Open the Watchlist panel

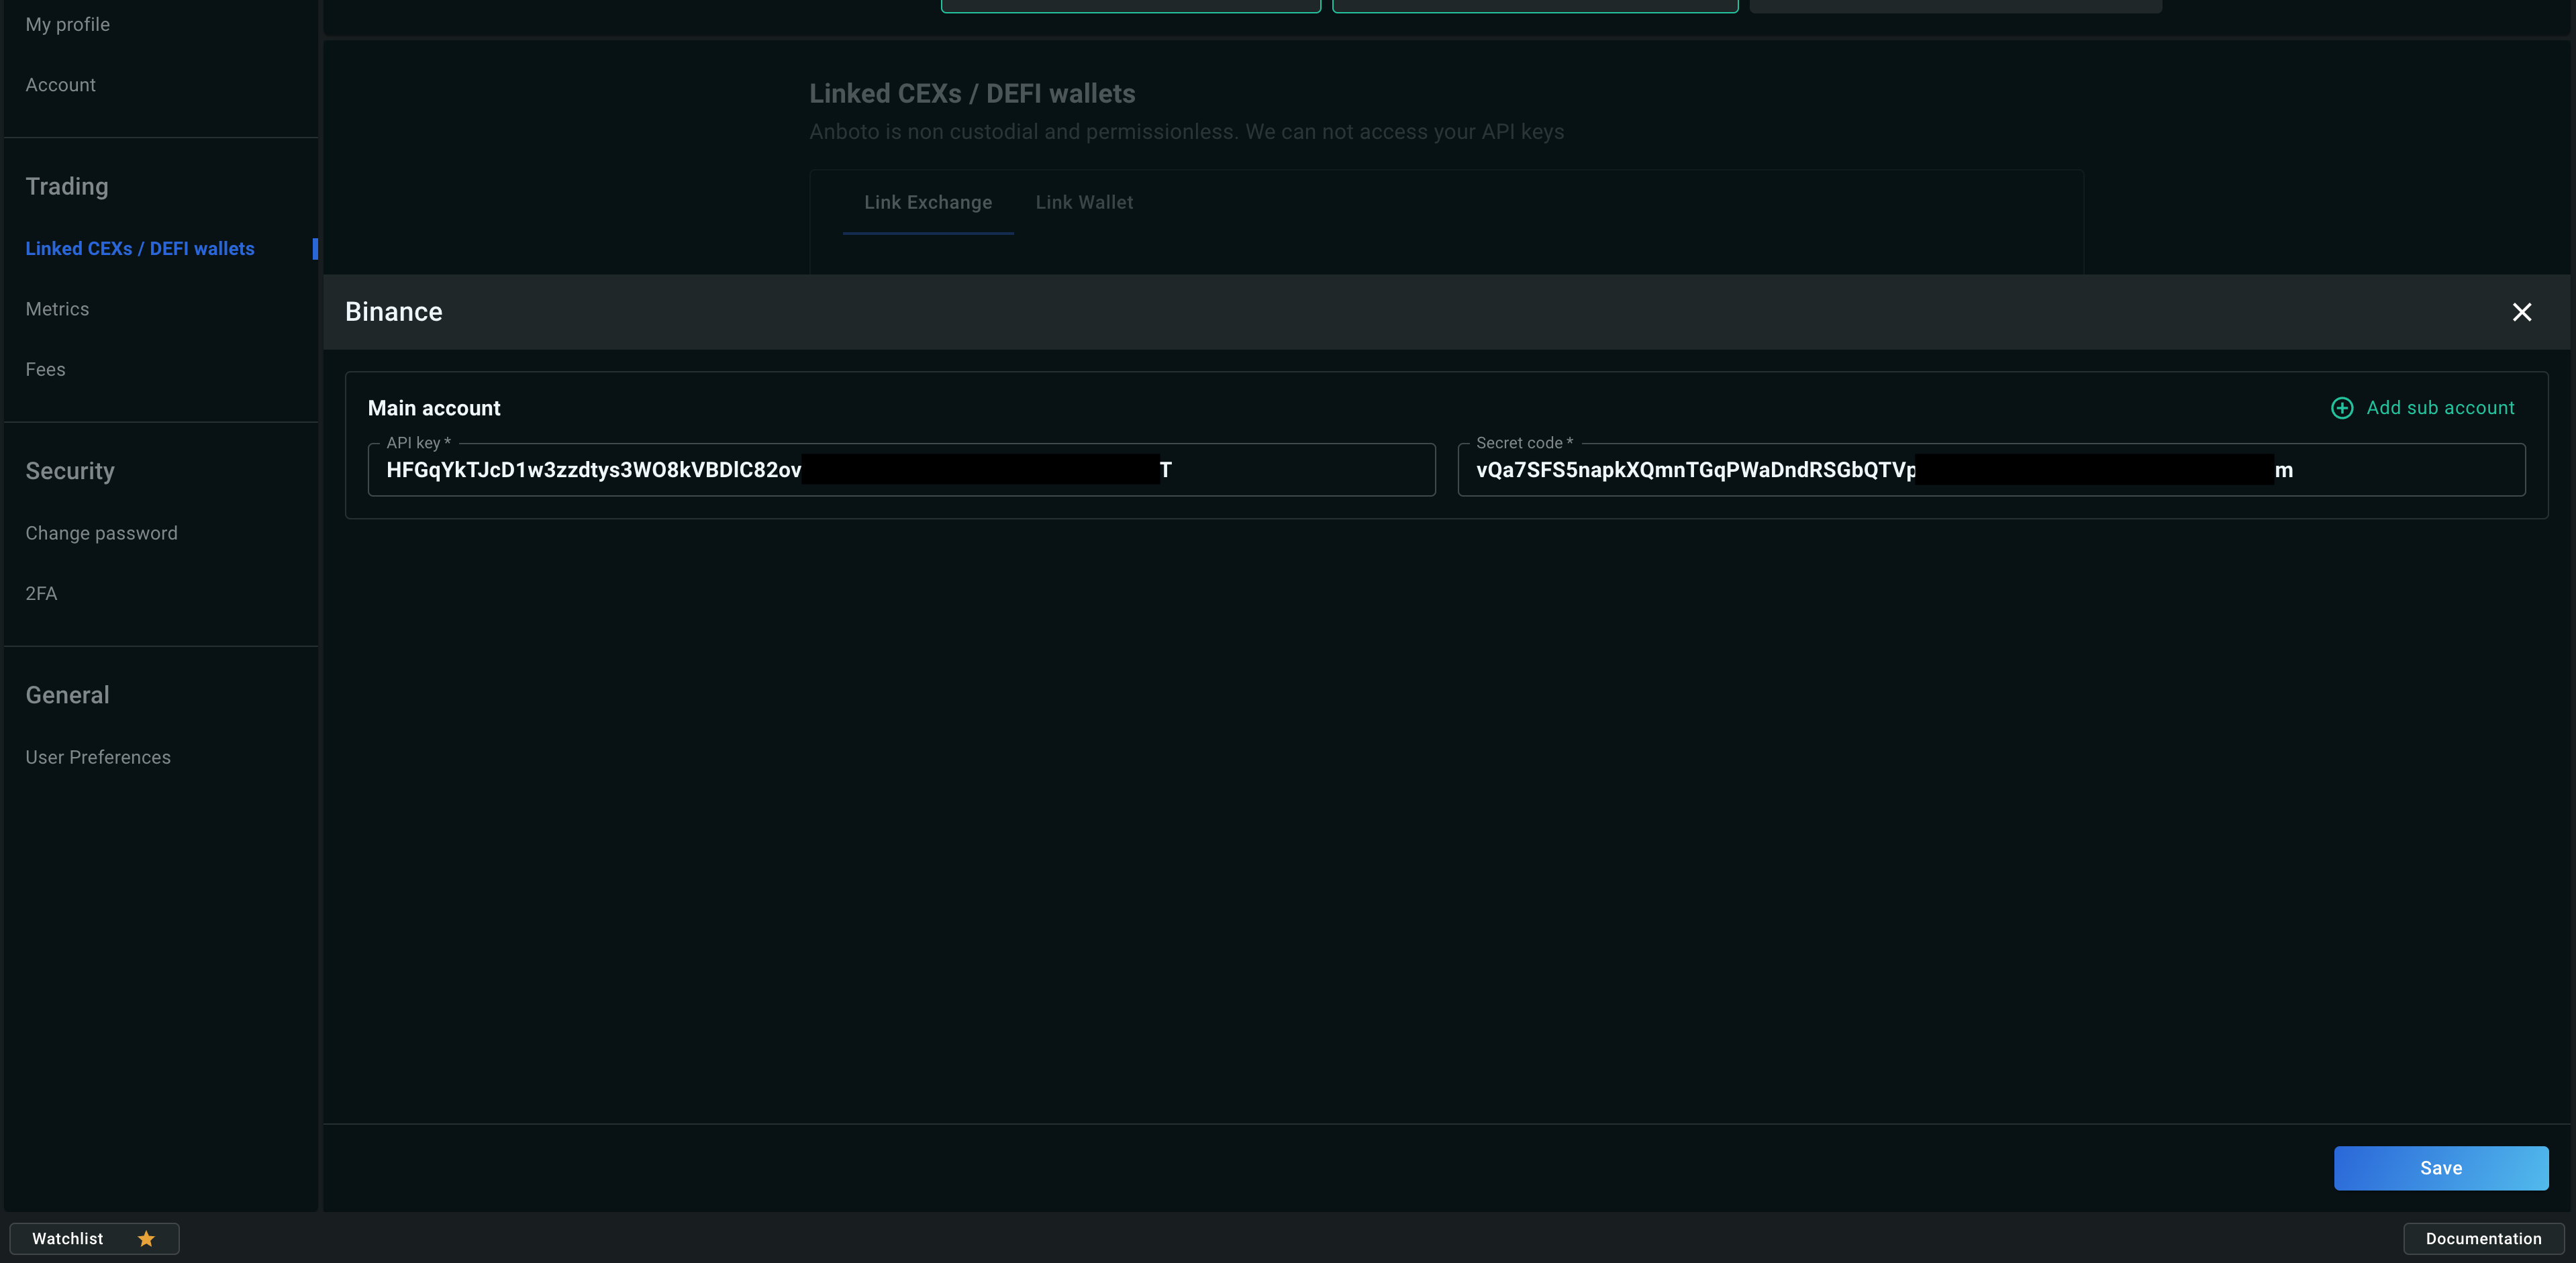point(94,1239)
